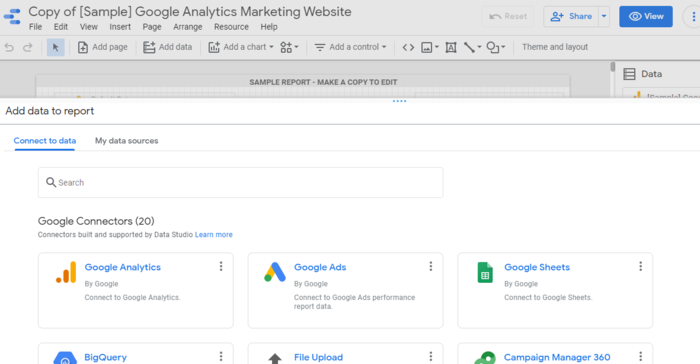The height and width of the screenshot is (364, 700).
Task: Open Google Analytics card options menu
Action: [x=221, y=267]
